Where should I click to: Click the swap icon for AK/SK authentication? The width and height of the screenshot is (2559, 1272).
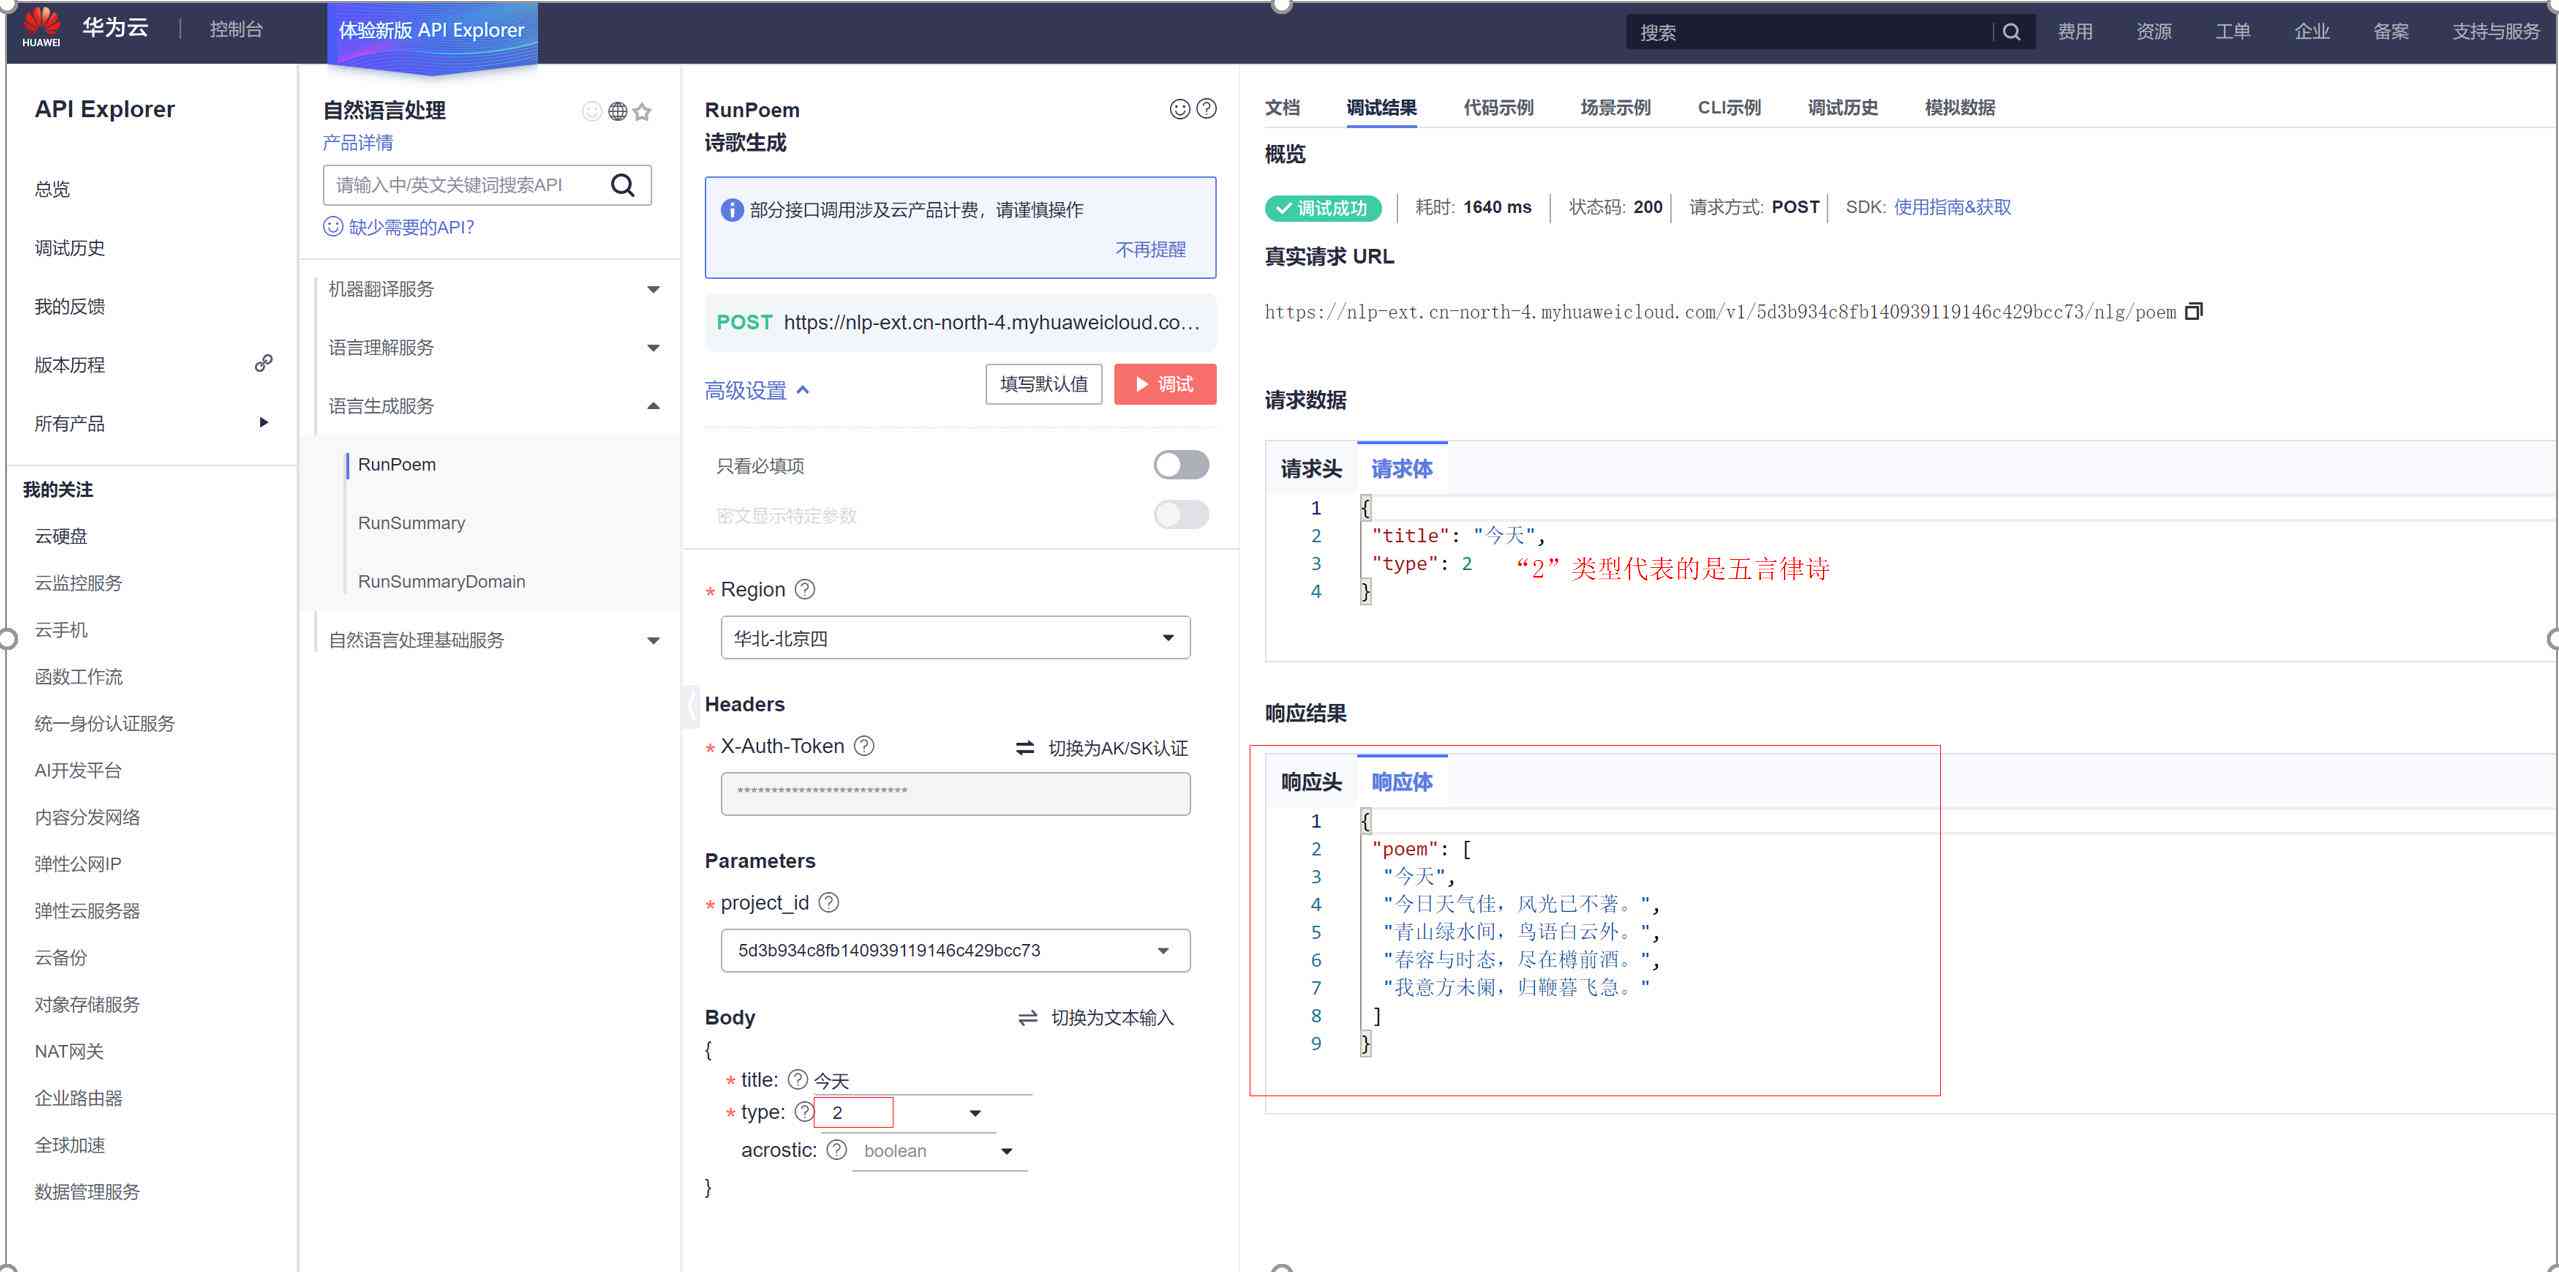pos(1025,748)
